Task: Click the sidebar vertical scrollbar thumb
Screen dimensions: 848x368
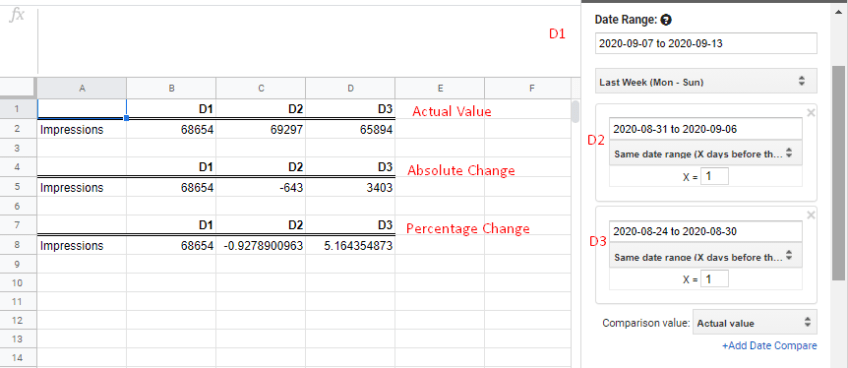Action: (839, 173)
